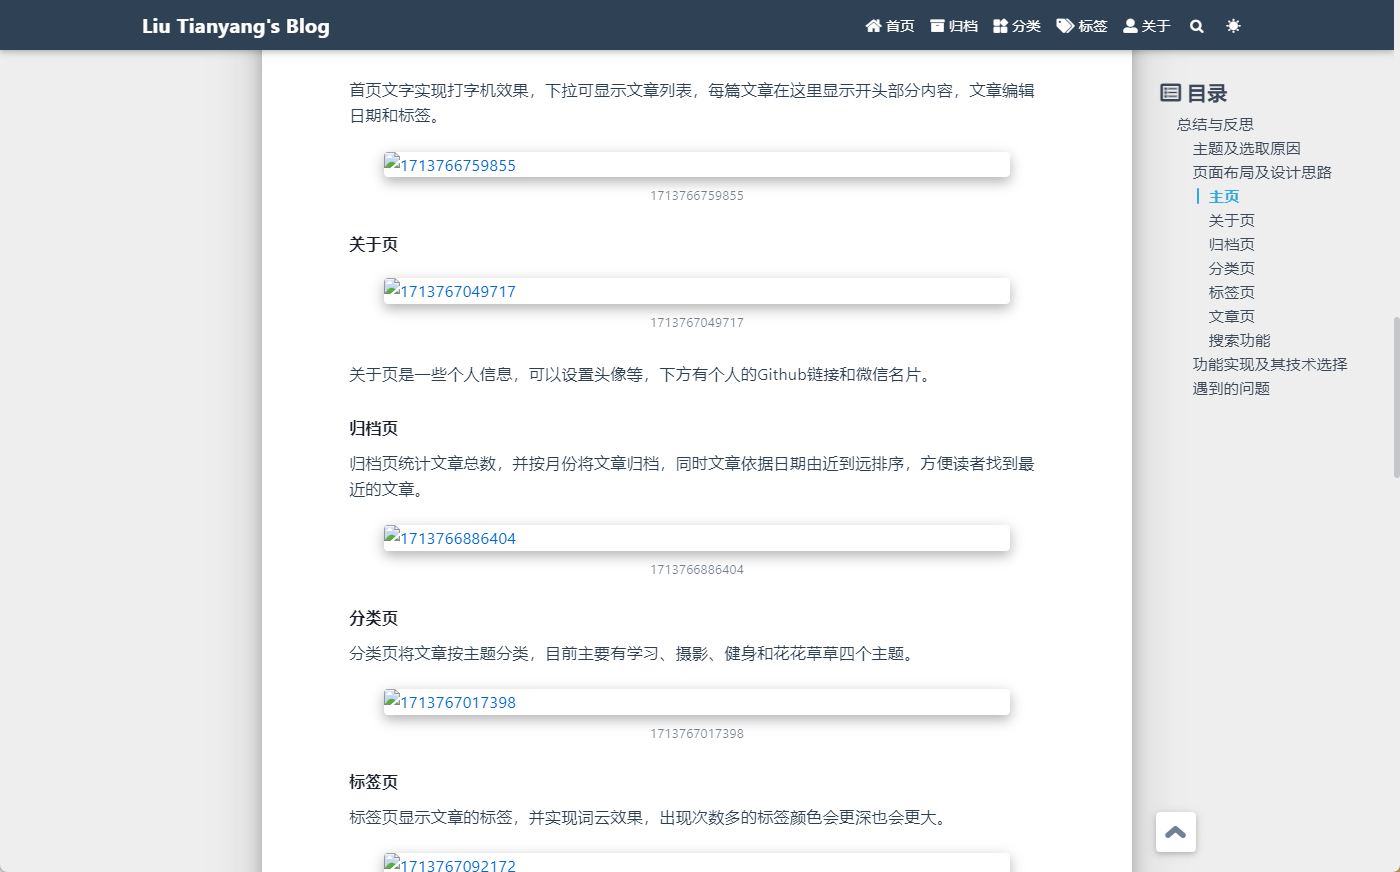Viewport: 1400px width, 872px height.
Task: Open broken image 1713766759855
Action: pyautogui.click(x=697, y=165)
